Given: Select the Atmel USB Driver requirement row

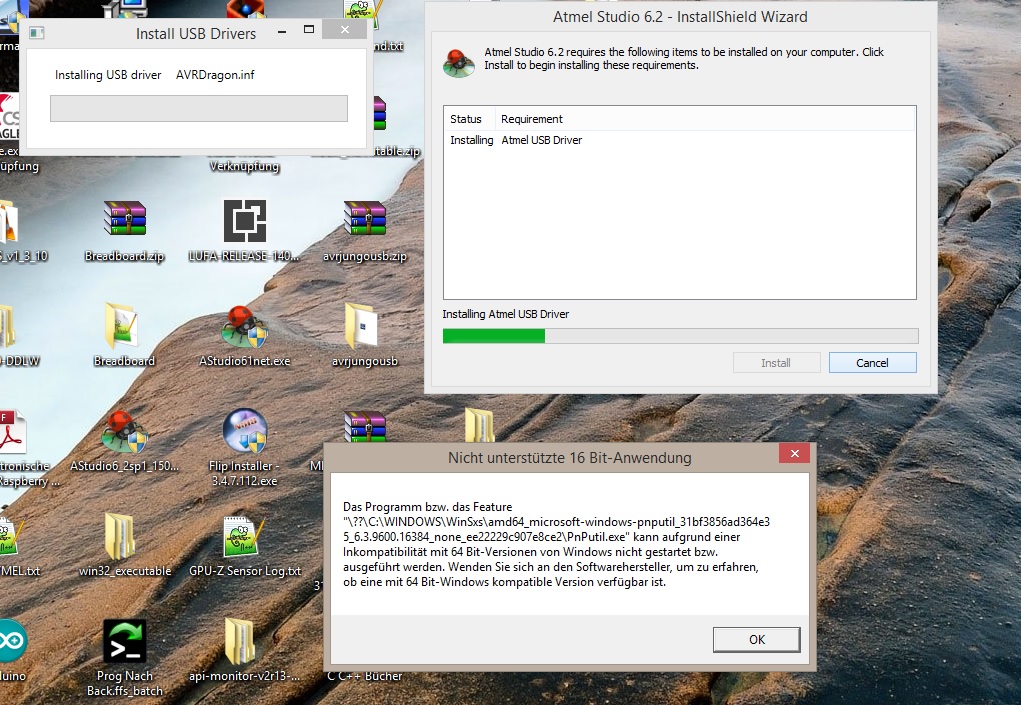Looking at the screenshot, I should [x=540, y=141].
